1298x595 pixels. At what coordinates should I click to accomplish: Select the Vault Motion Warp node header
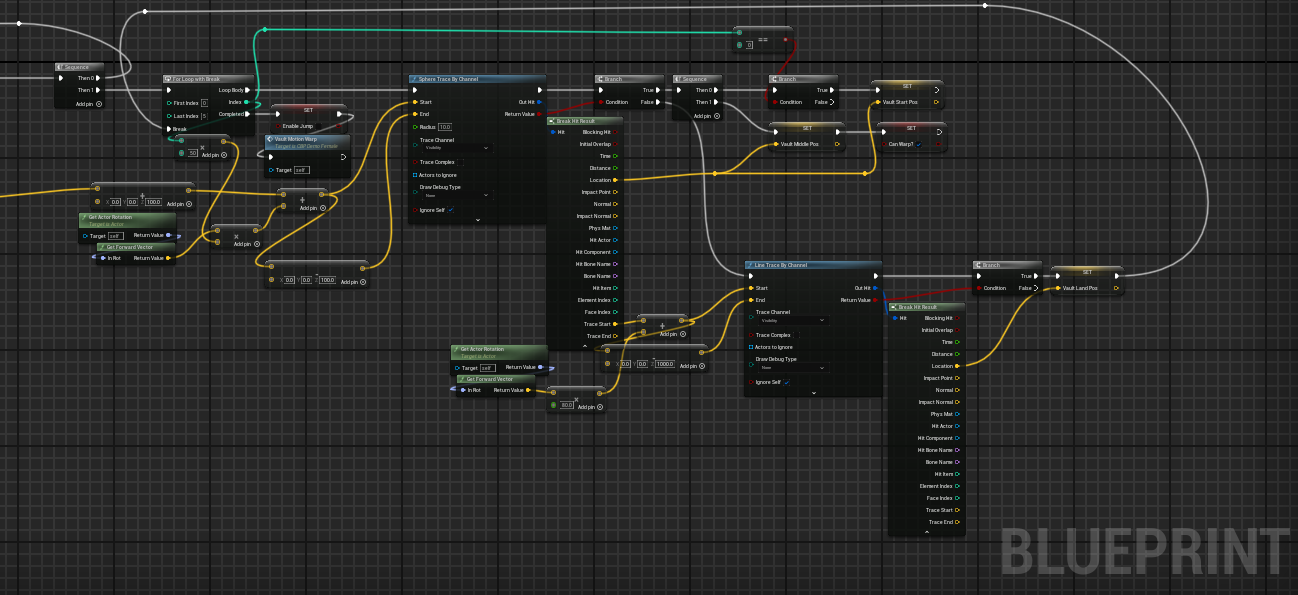pyautogui.click(x=296, y=140)
